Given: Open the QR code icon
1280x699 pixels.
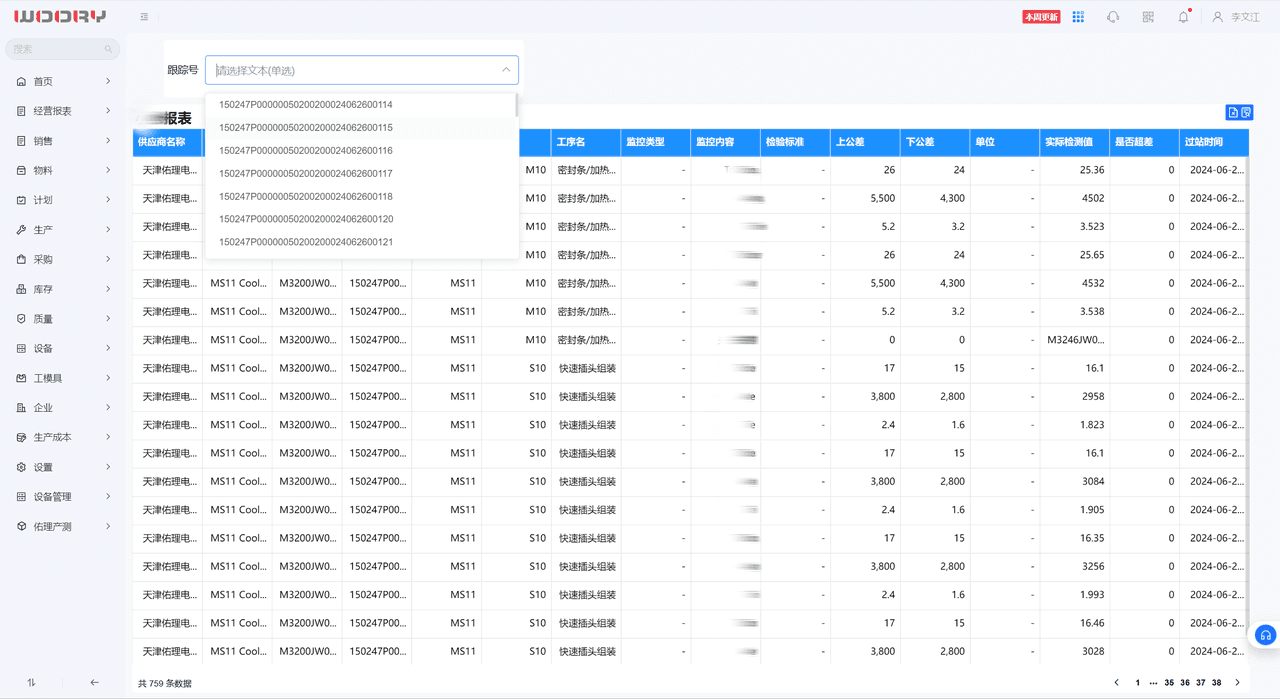Looking at the screenshot, I should coord(1148,17).
